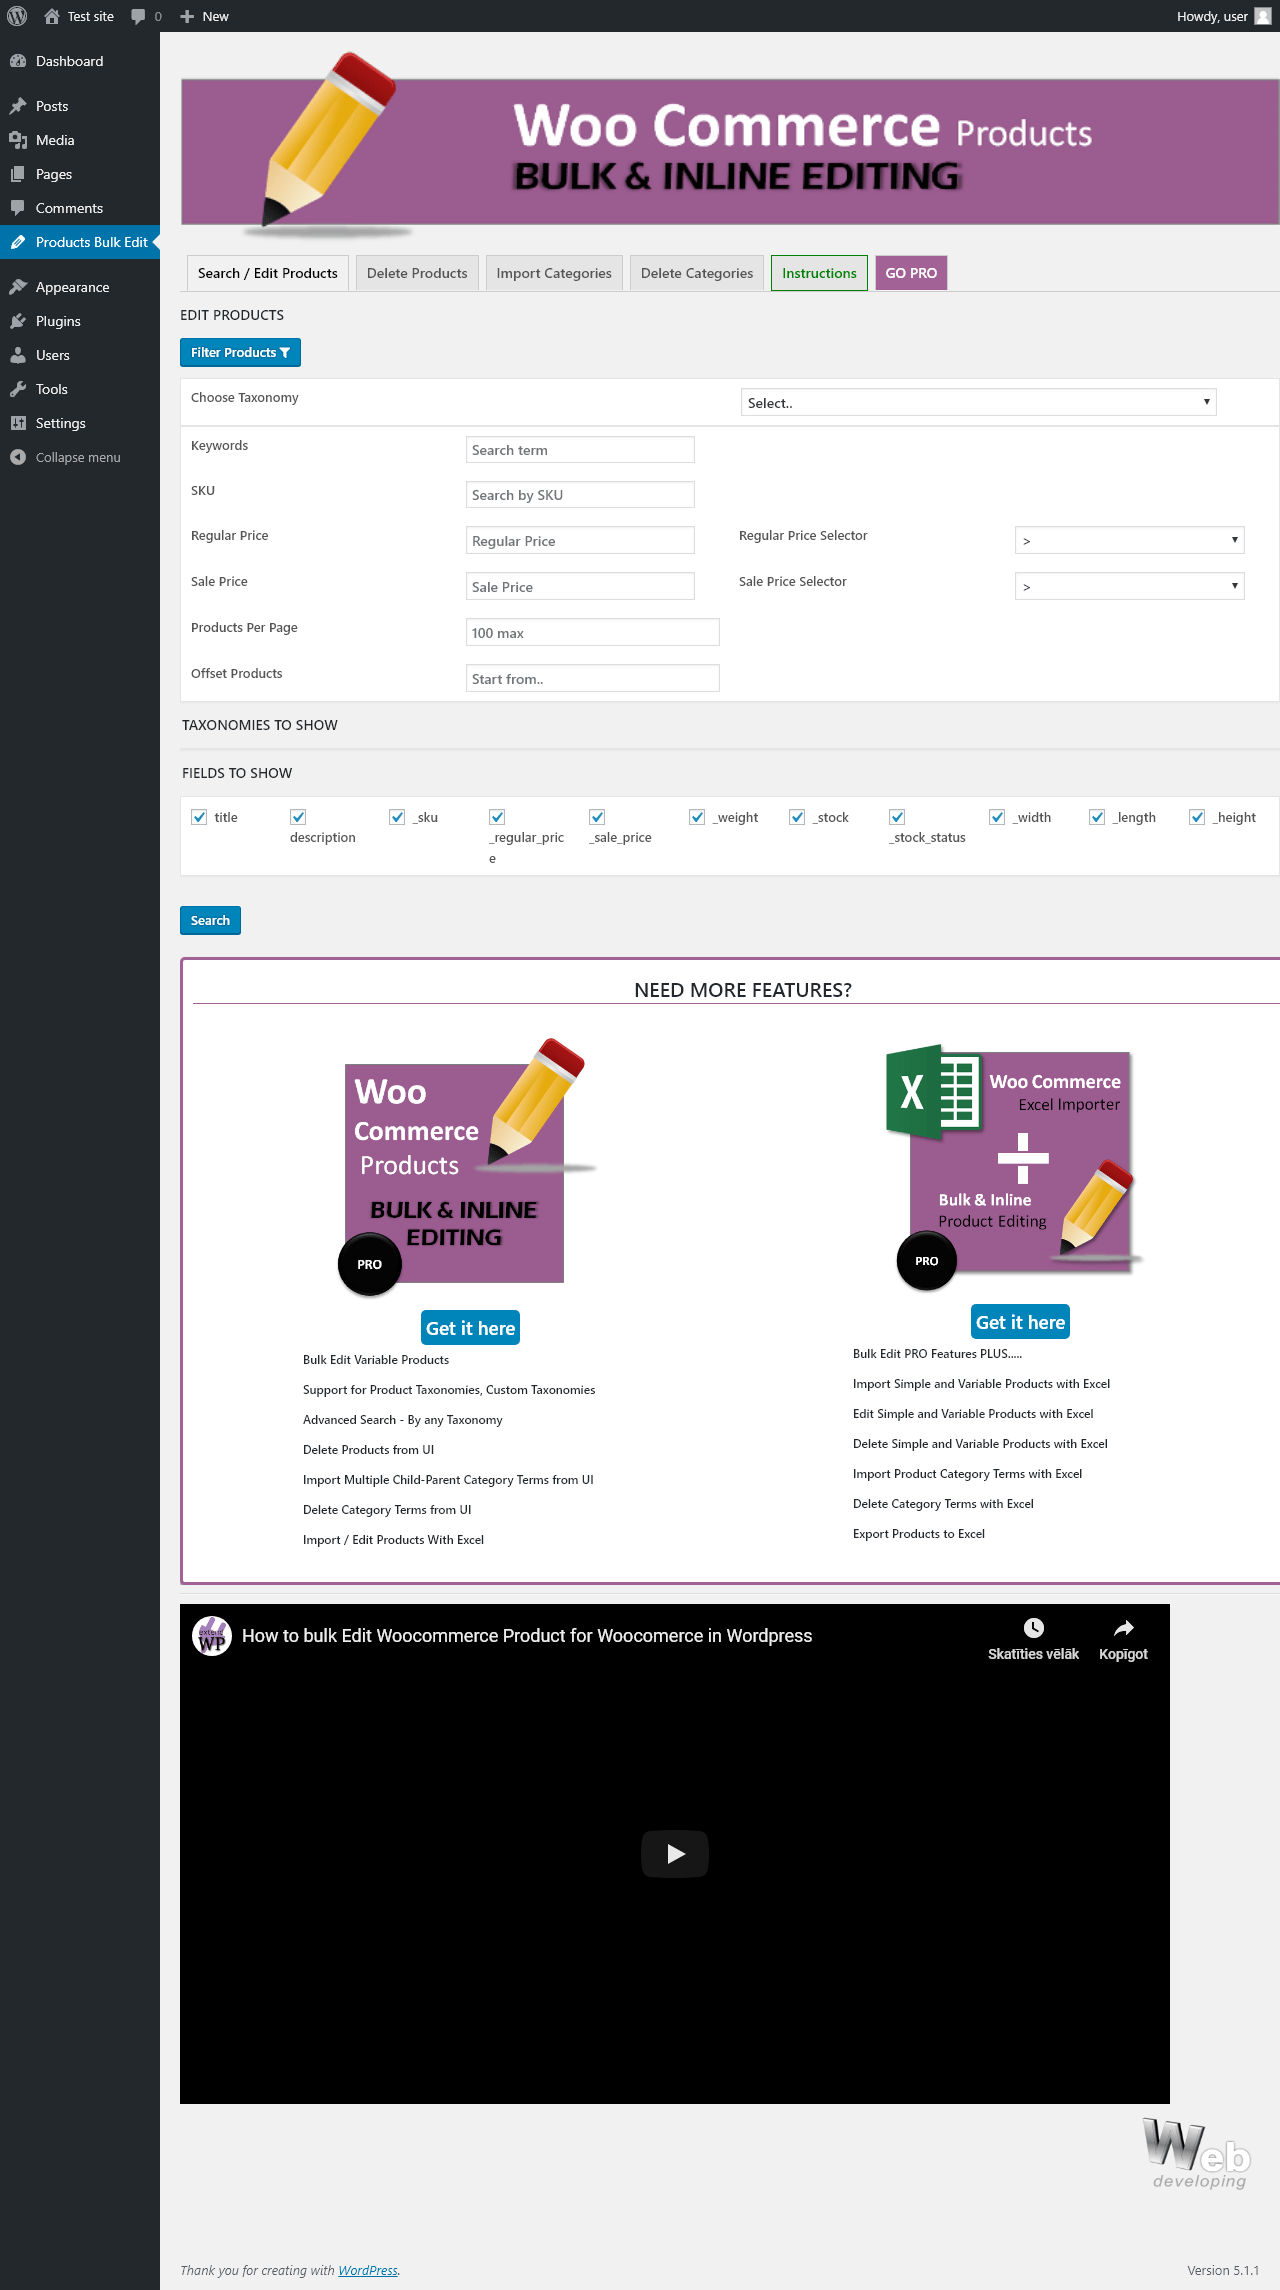Viewport: 1280px width, 2290px height.
Task: Focus the Search by SKU field
Action: tap(580, 495)
